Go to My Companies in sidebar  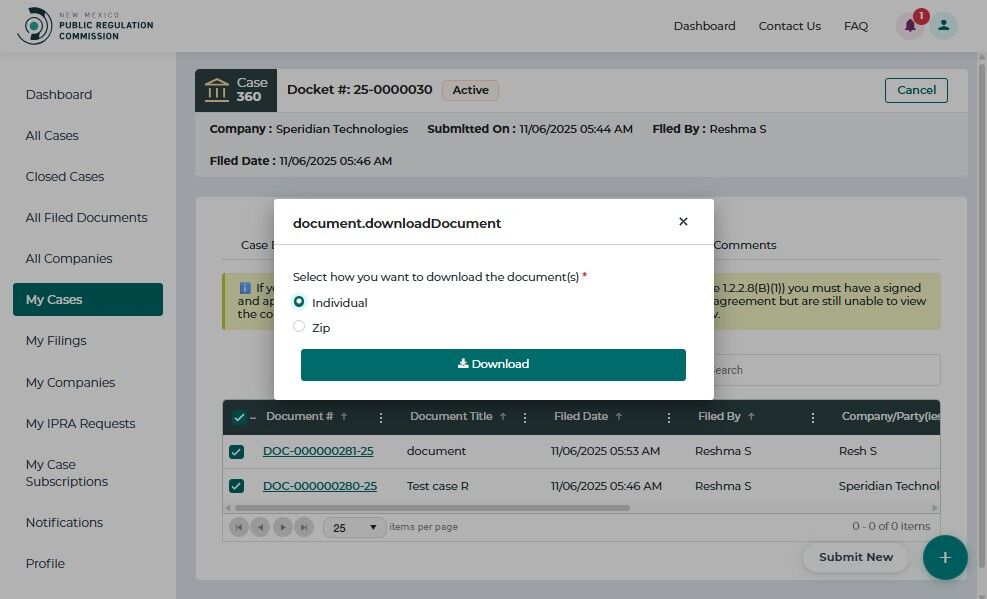click(70, 383)
